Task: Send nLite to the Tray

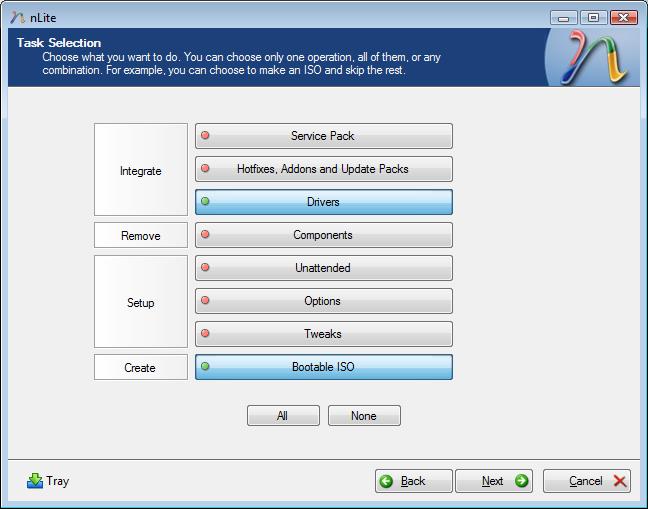Action: pyautogui.click(x=48, y=481)
